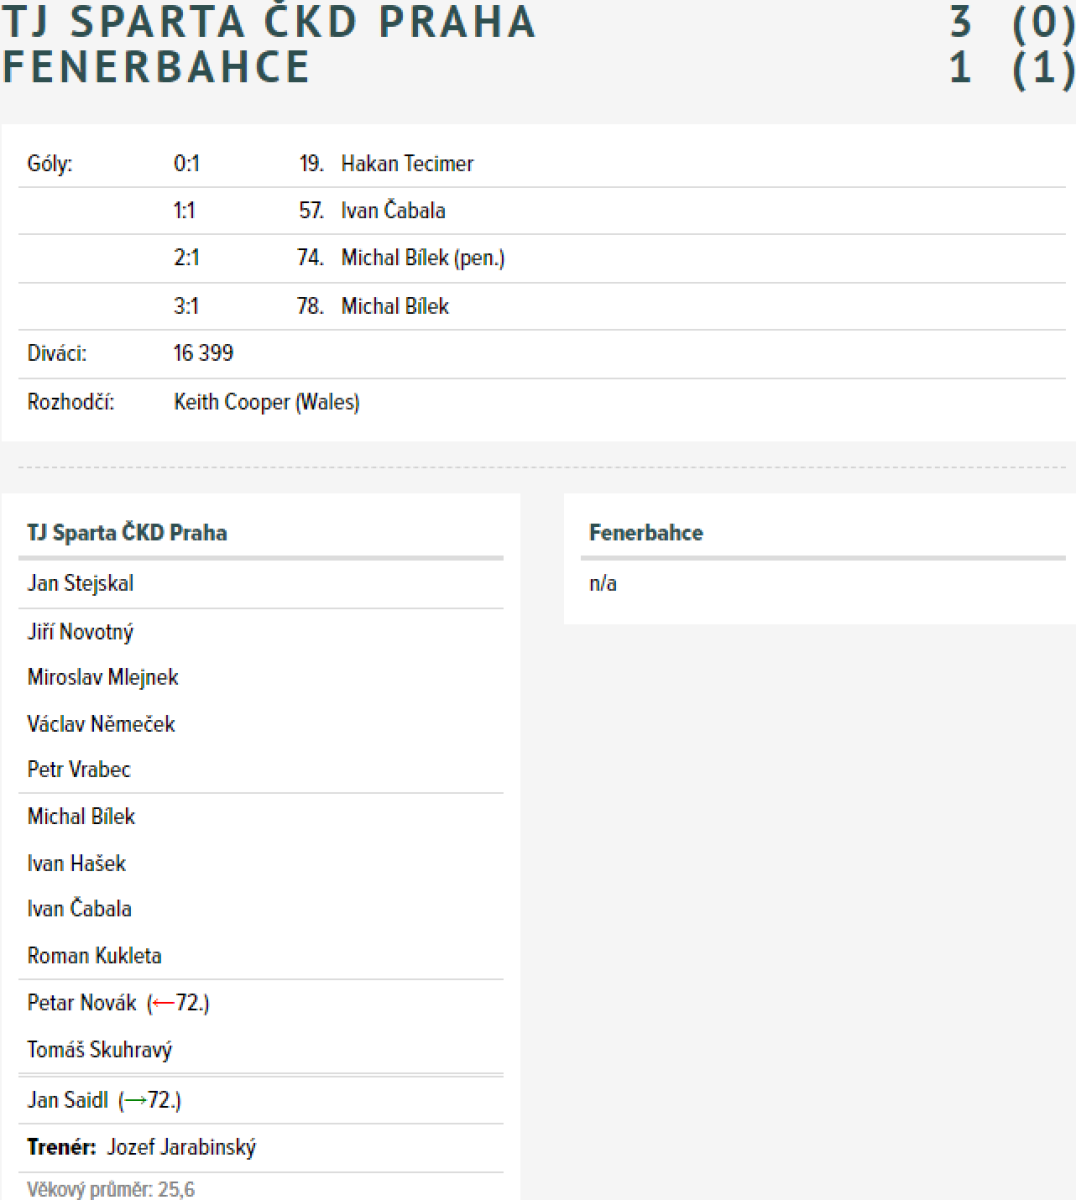Click goalscorer Hakan Tecimer's name
The width and height of the screenshot is (1076, 1200).
click(407, 163)
